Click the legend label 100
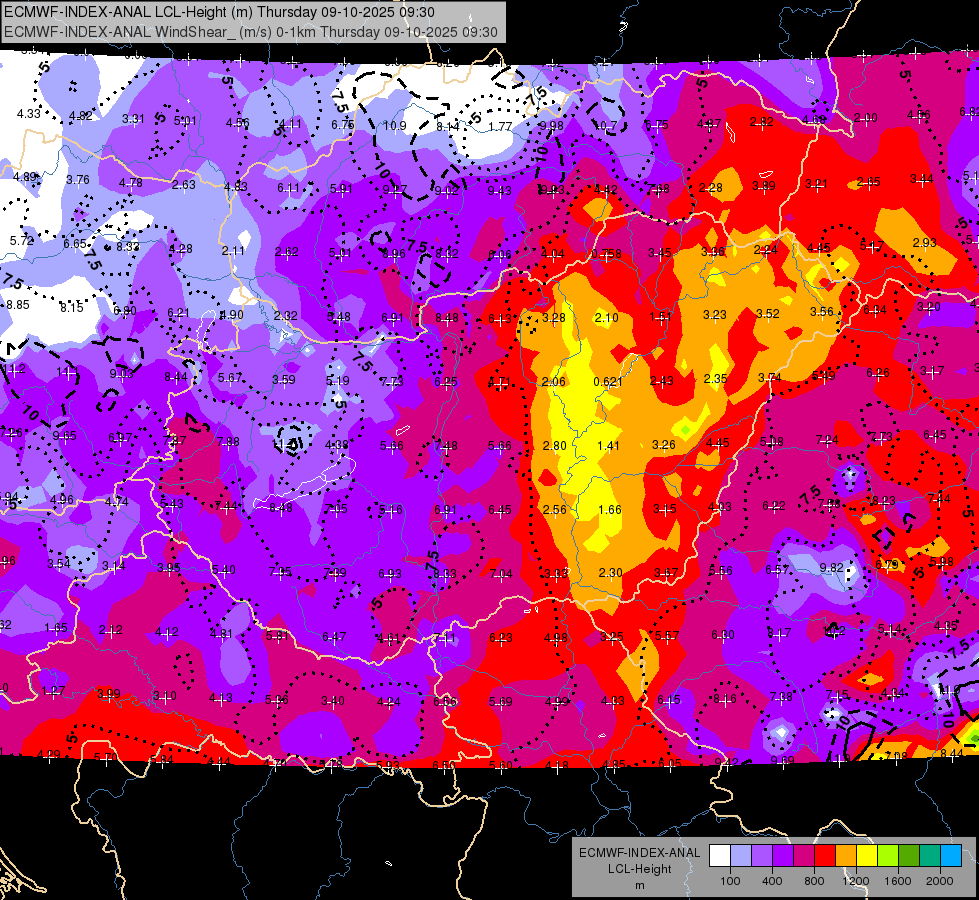This screenshot has height=900, width=979. pos(730,881)
